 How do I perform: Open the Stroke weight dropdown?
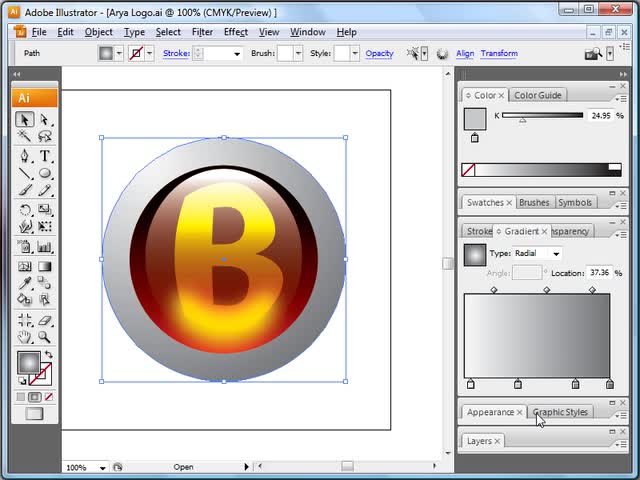237,53
